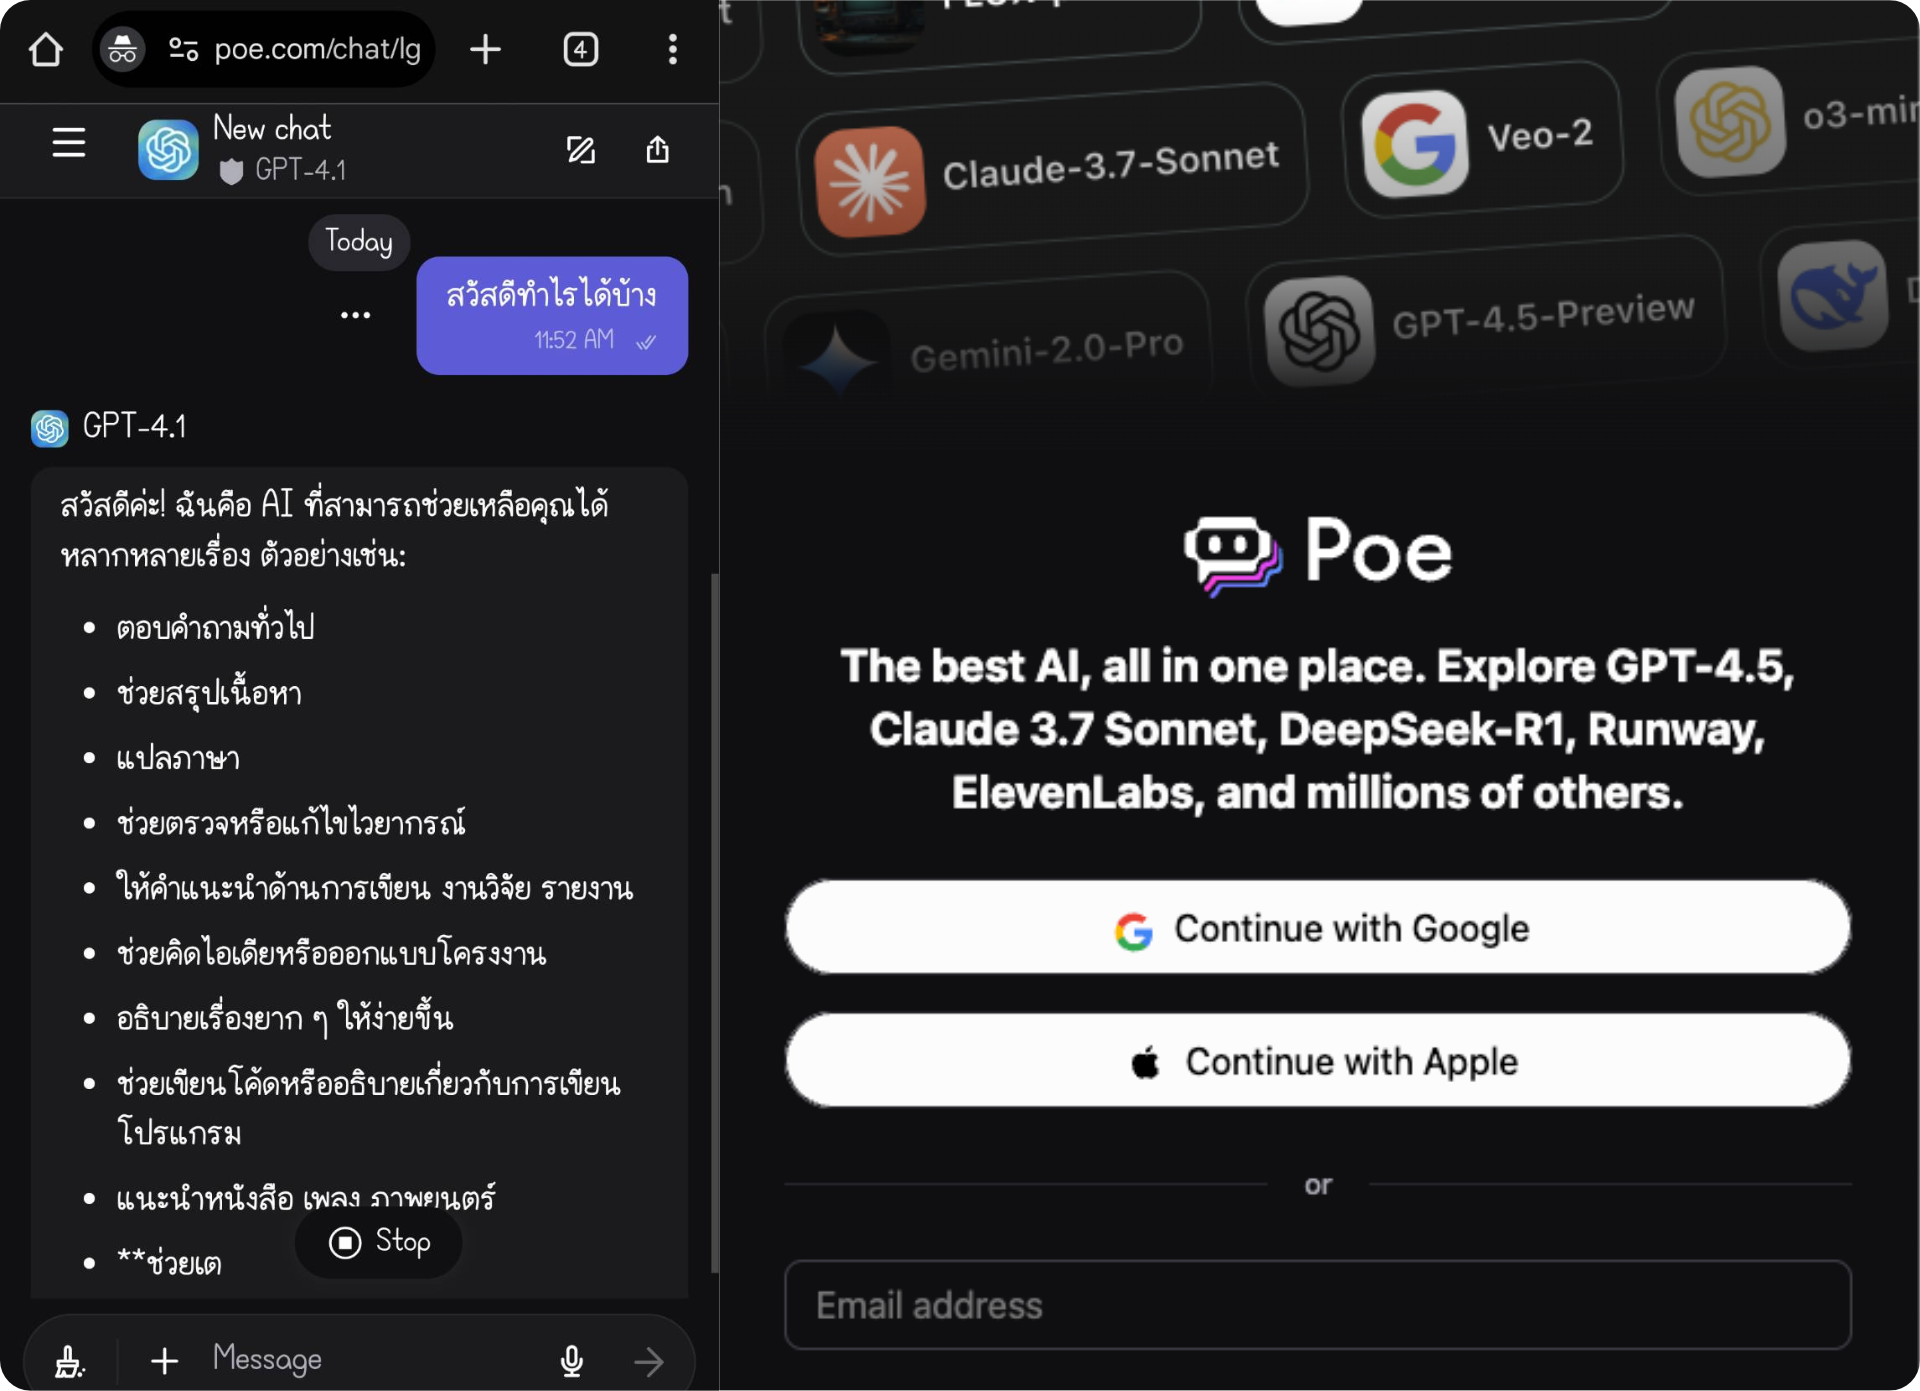Image resolution: width=1920 pixels, height=1391 pixels.
Task: Tap the GPT-4.1 bot avatar in header
Action: pos(168,150)
